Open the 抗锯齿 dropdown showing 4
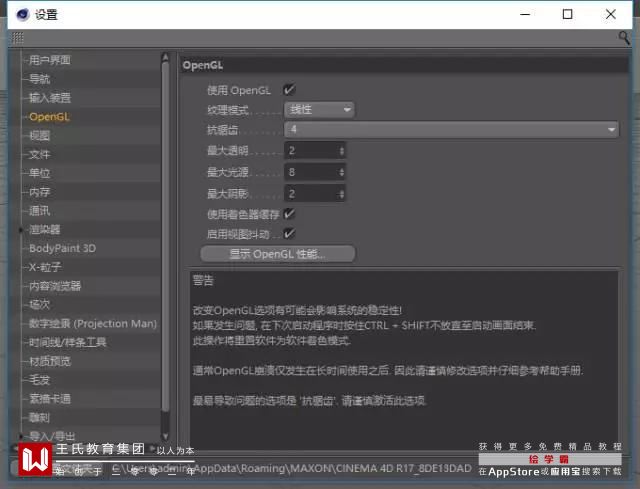The width and height of the screenshot is (640, 489). click(451, 129)
